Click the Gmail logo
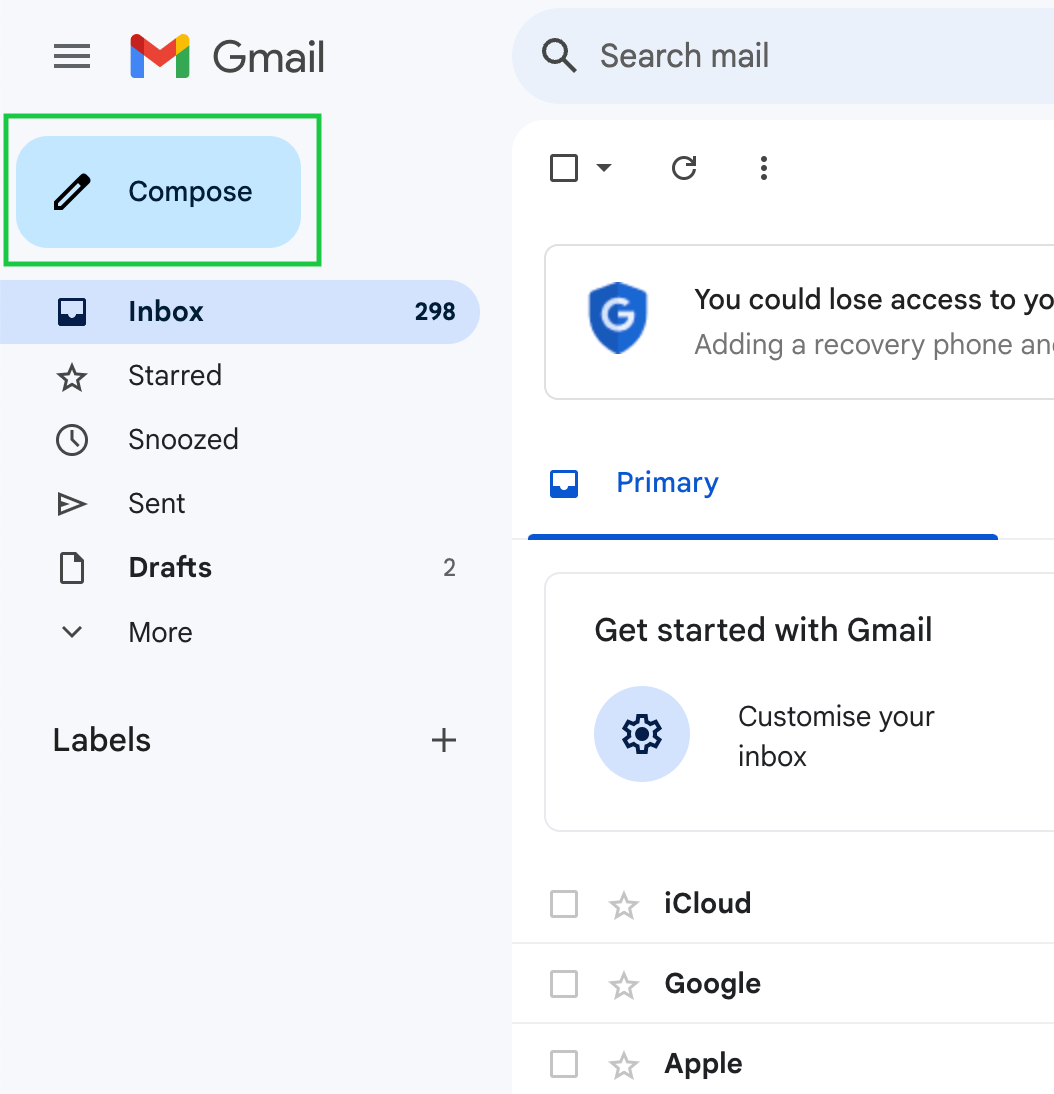 click(x=227, y=57)
